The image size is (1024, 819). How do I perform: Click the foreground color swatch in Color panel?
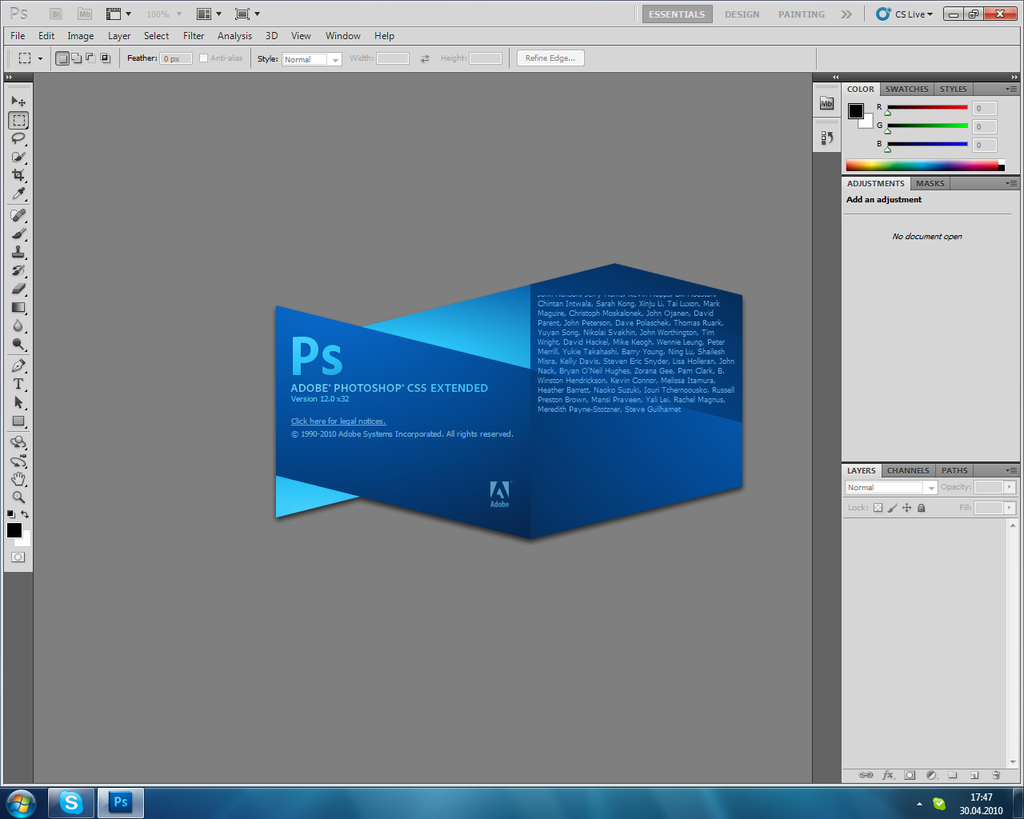coord(856,110)
